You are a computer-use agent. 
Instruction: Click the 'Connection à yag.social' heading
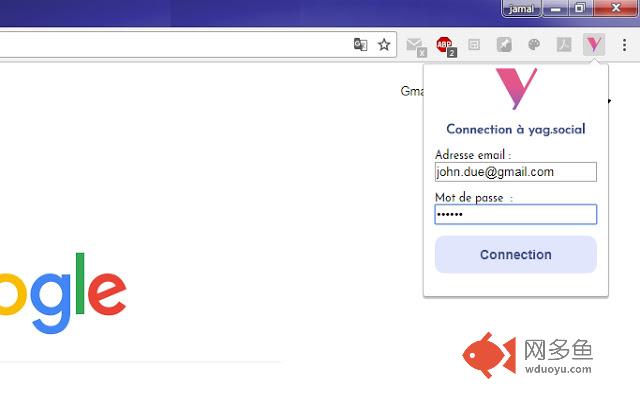click(x=516, y=129)
